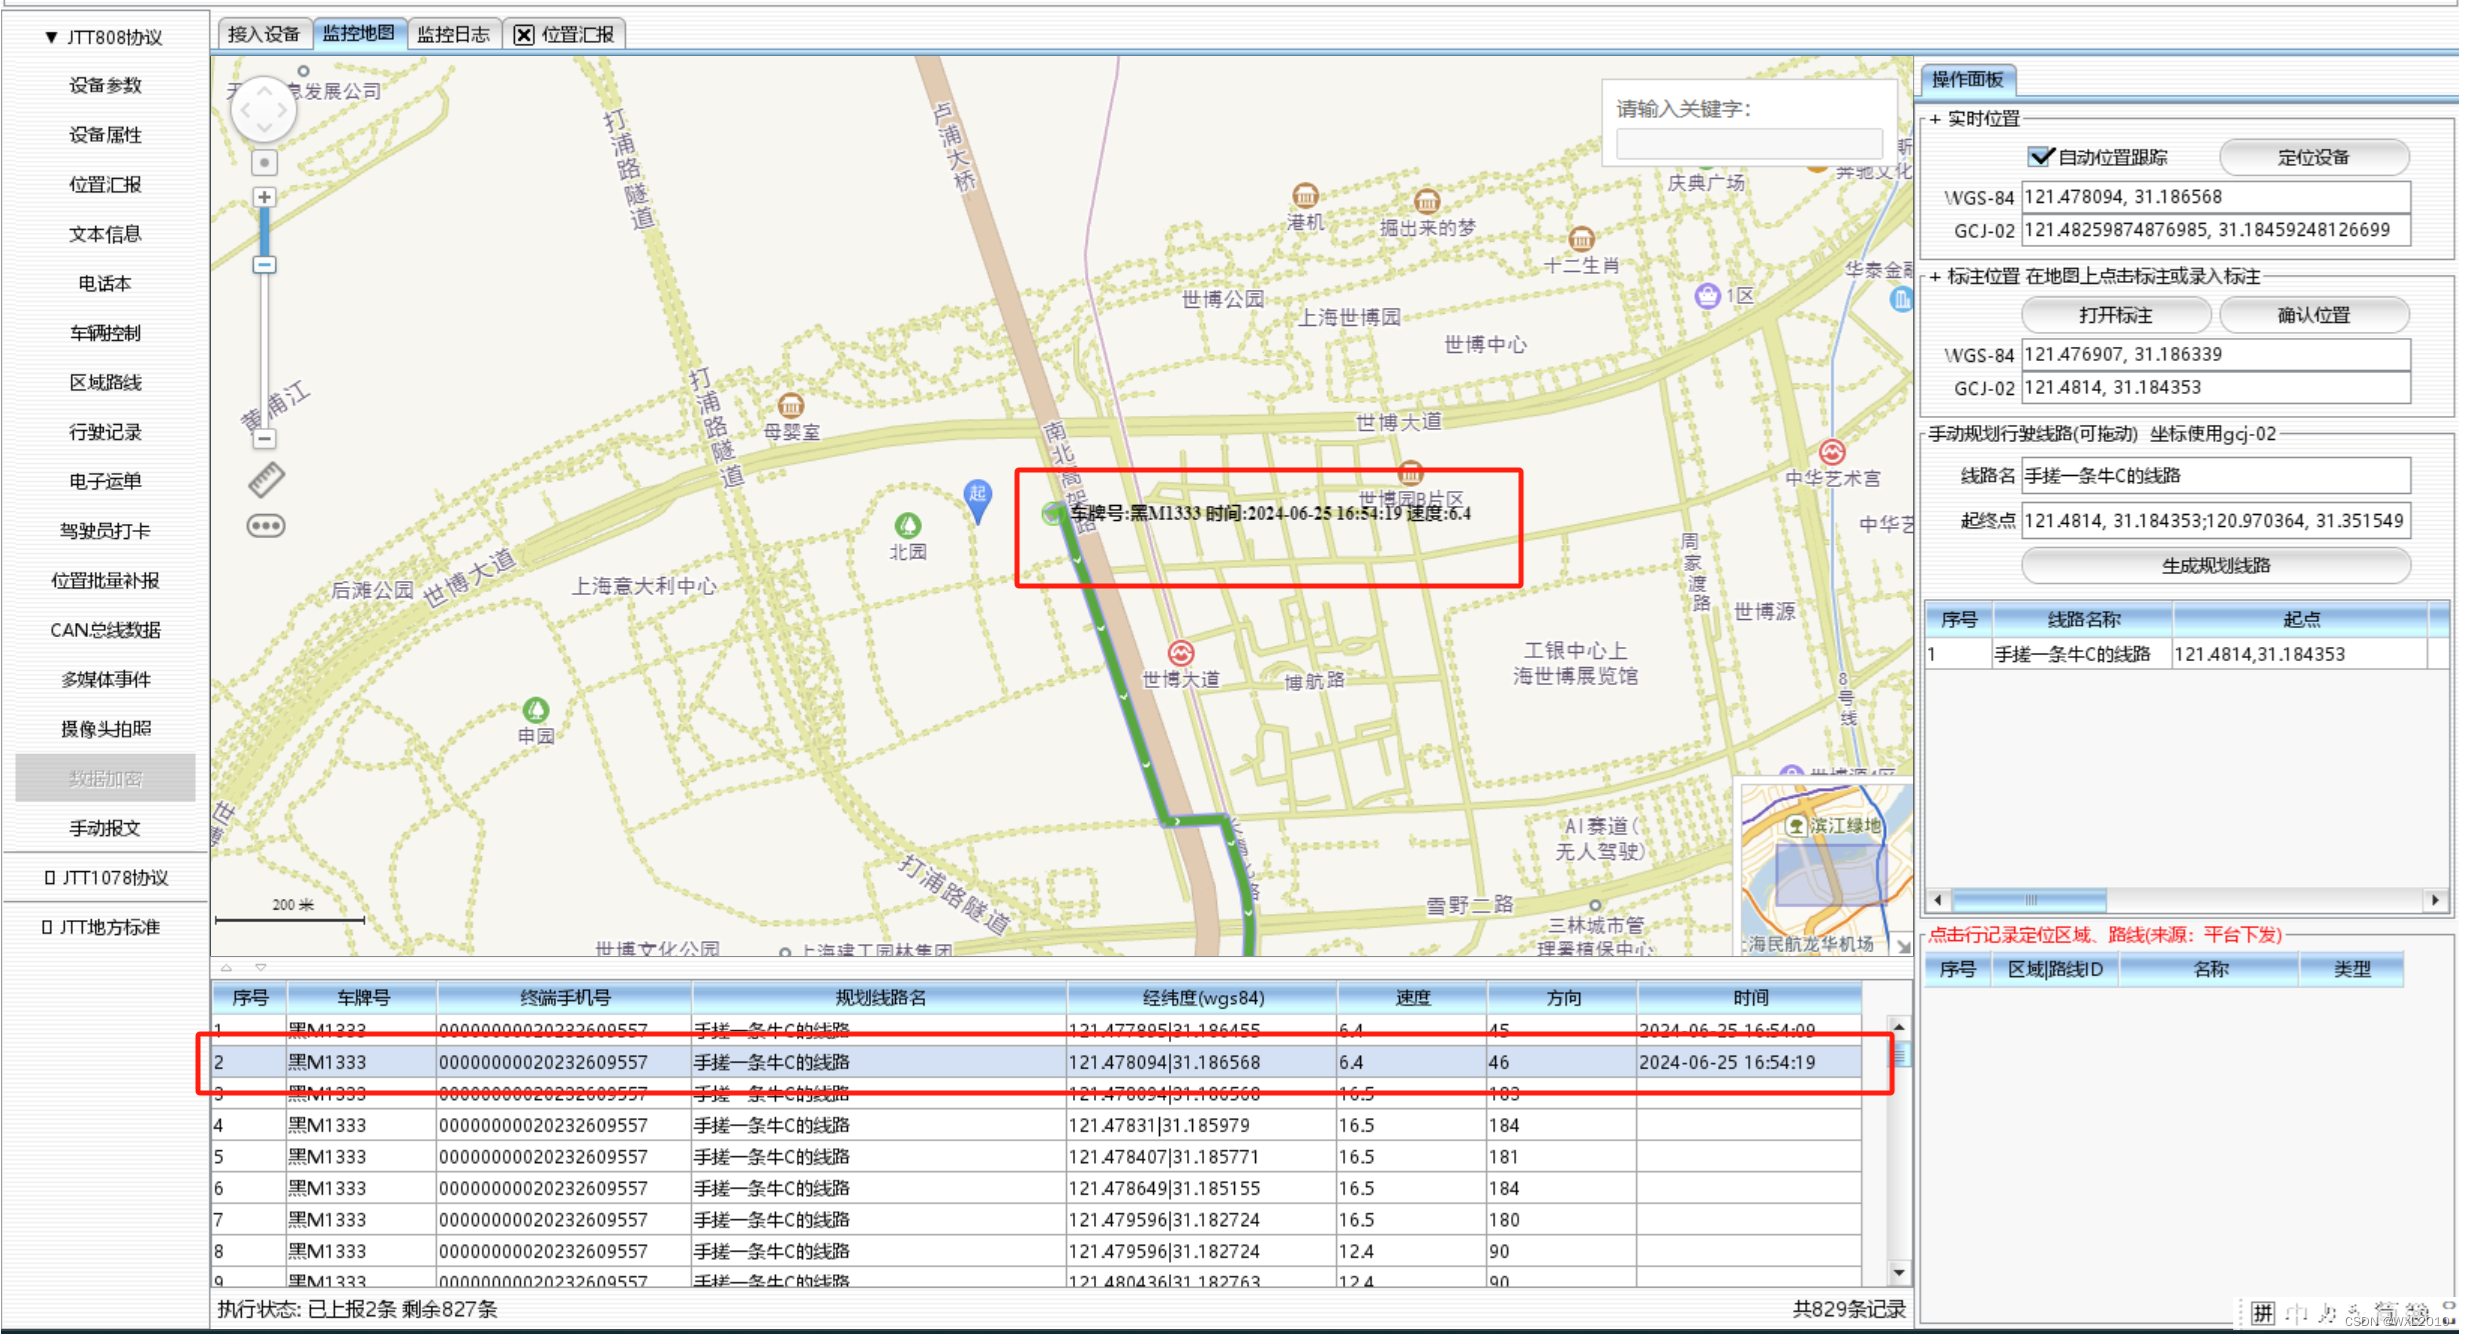Close the 位置汇报 tab with X
Image resolution: width=2465 pixels, height=1336 pixels.
(523, 35)
